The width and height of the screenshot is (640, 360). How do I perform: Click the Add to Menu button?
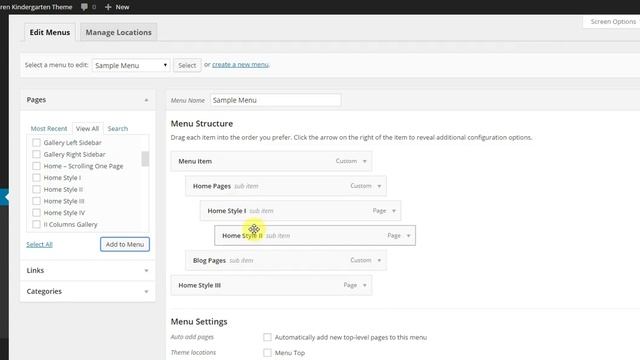point(125,244)
